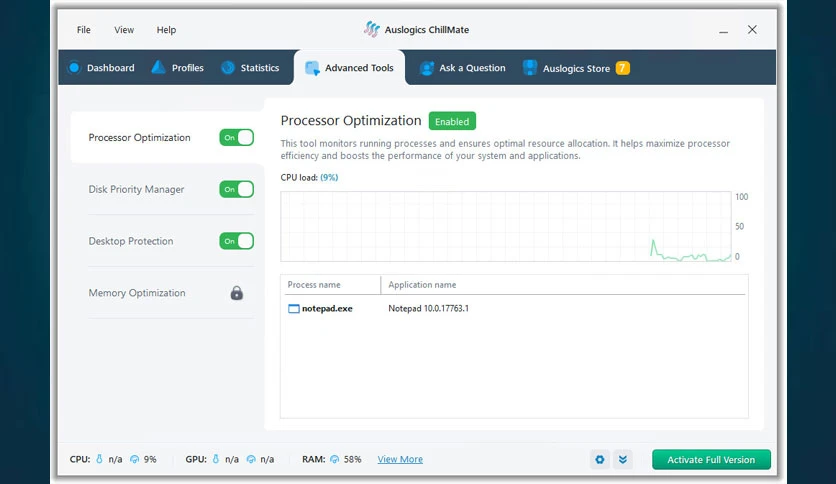Select the Advanced Tools tab

[349, 68]
